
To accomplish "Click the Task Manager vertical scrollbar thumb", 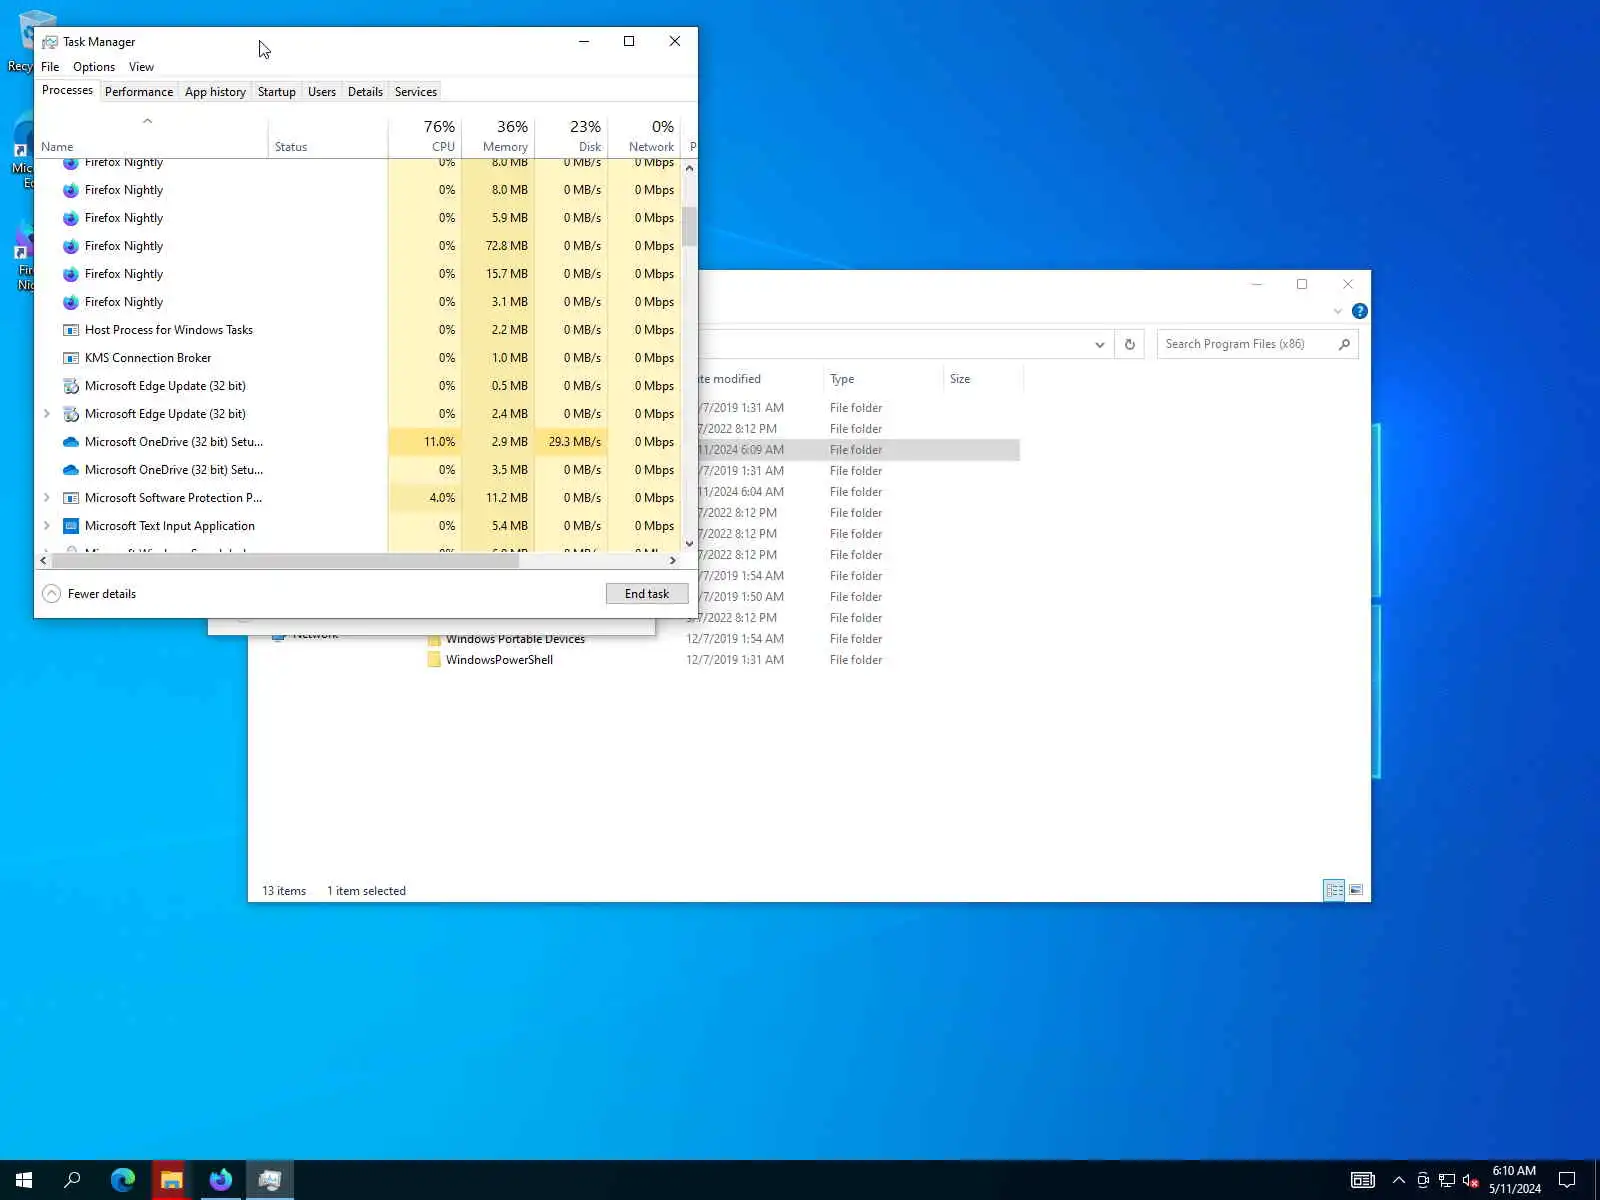I will (689, 227).
